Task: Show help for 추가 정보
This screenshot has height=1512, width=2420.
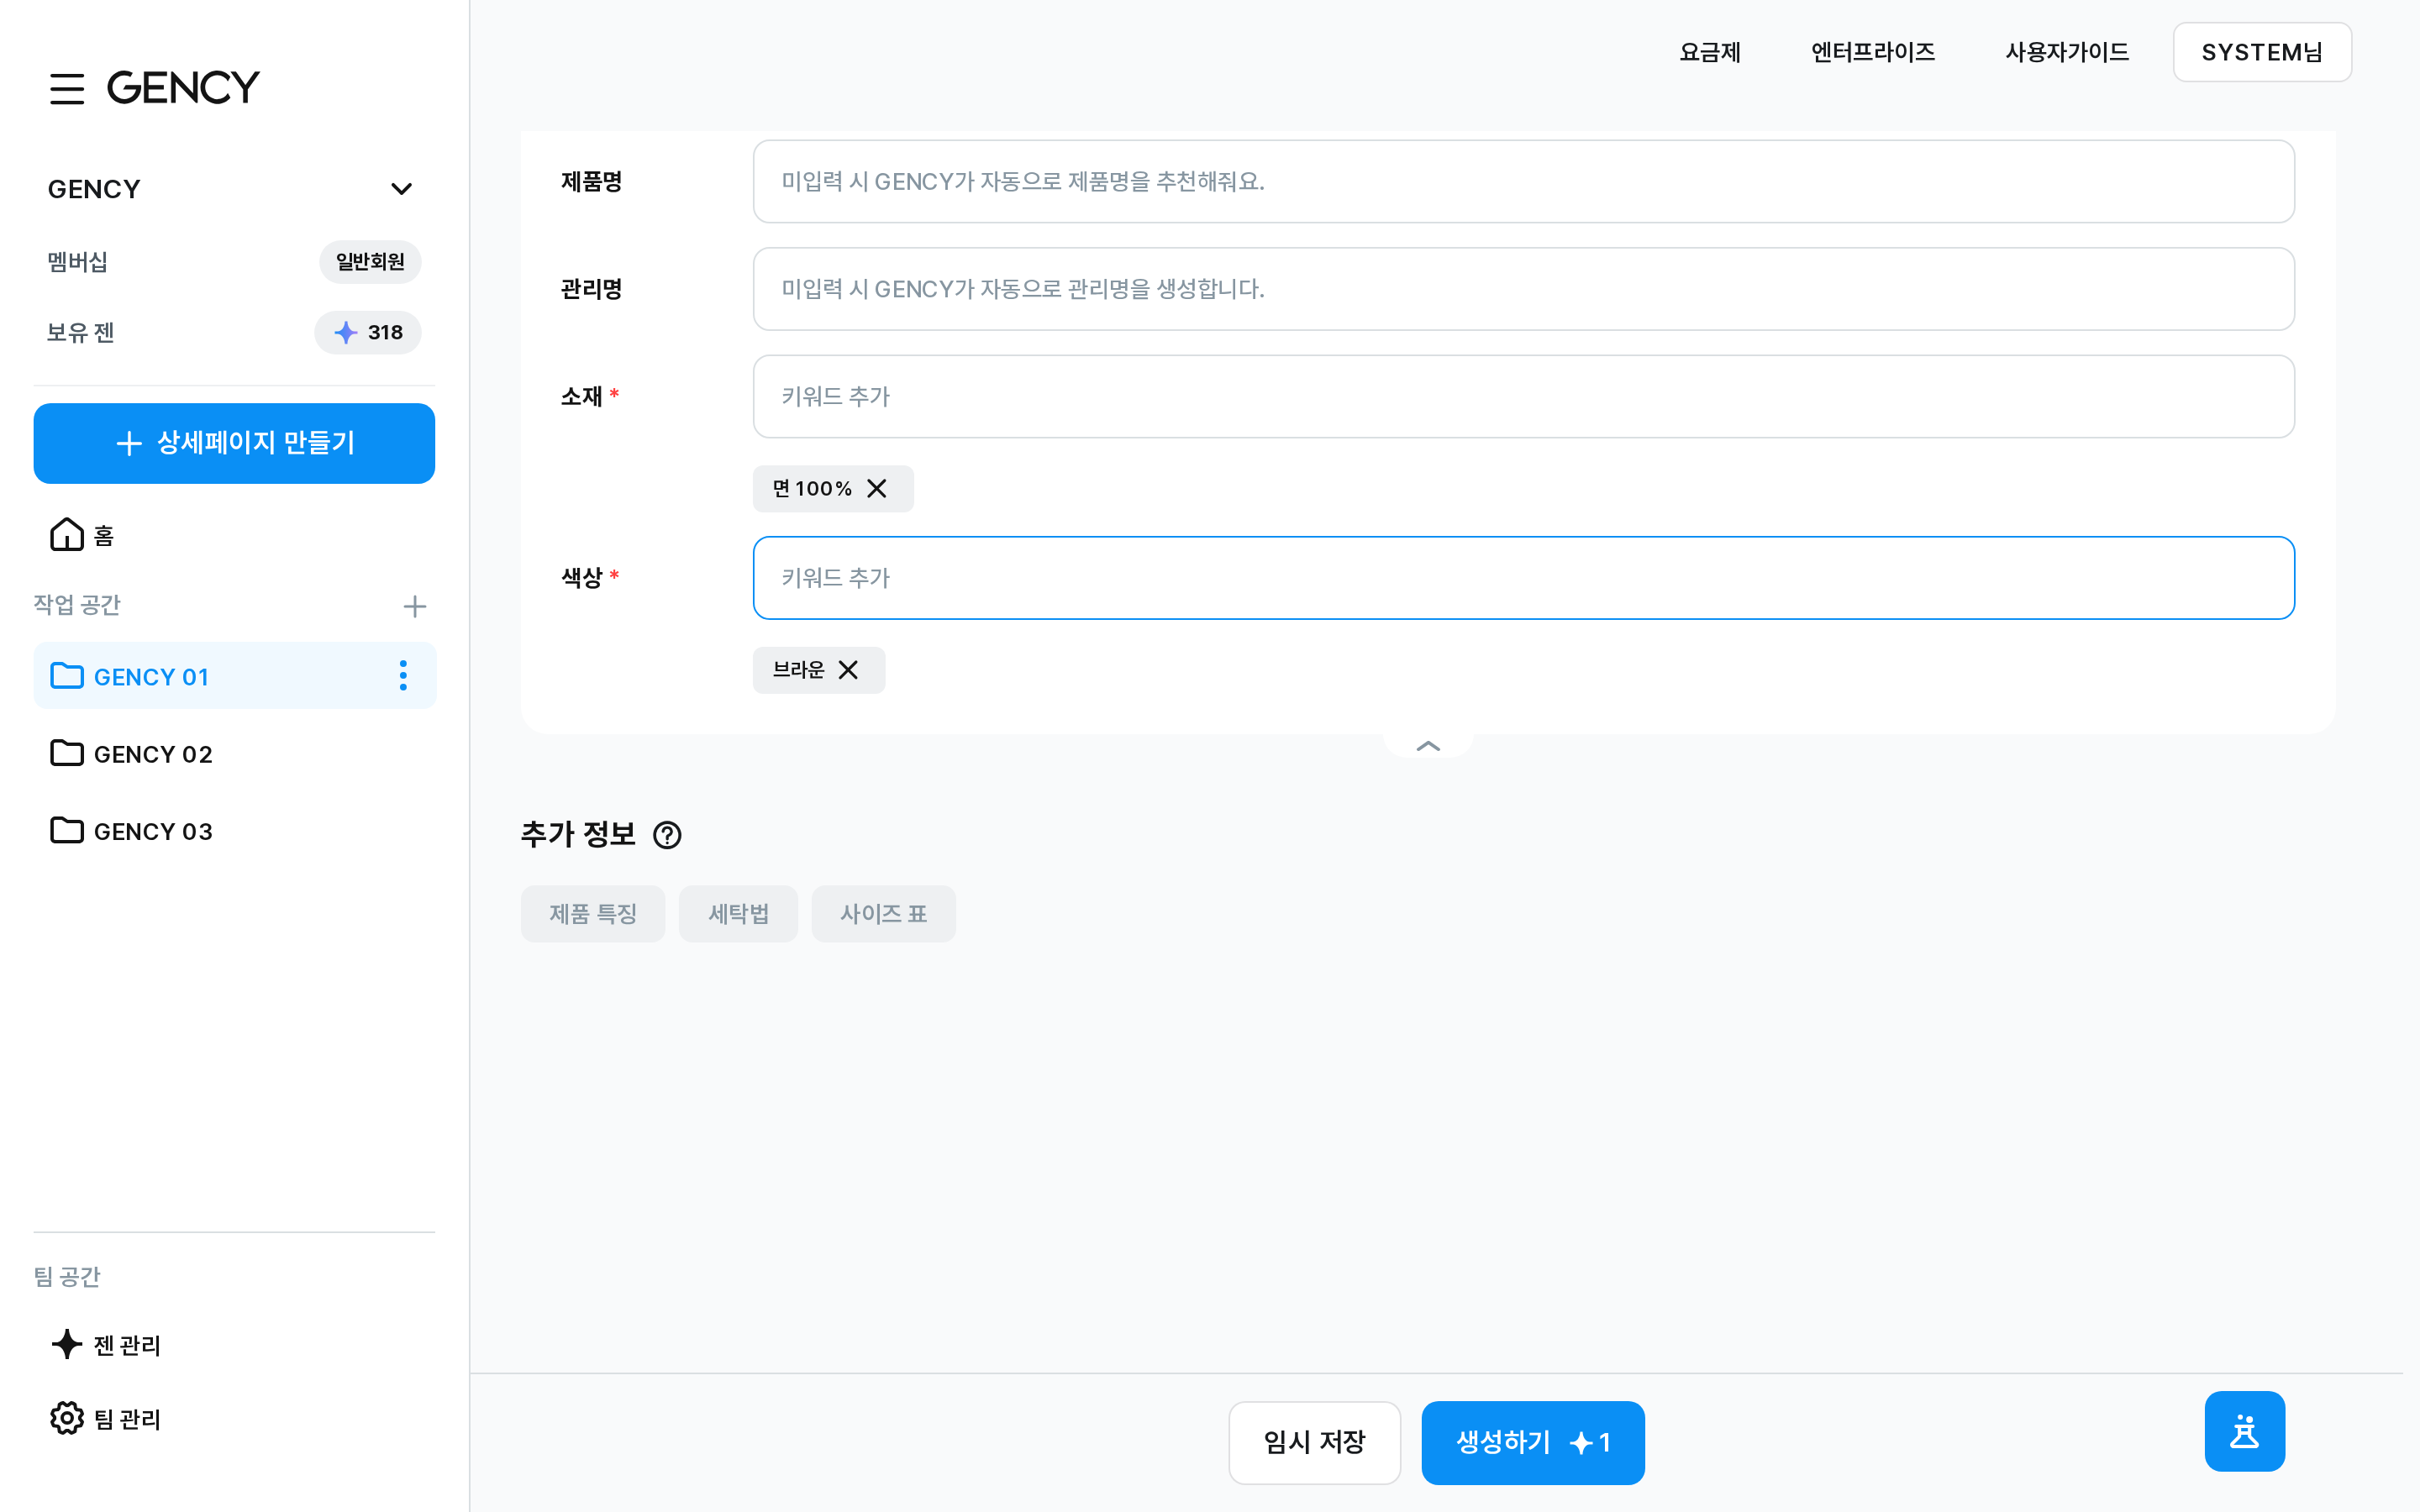Action: pos(667,835)
